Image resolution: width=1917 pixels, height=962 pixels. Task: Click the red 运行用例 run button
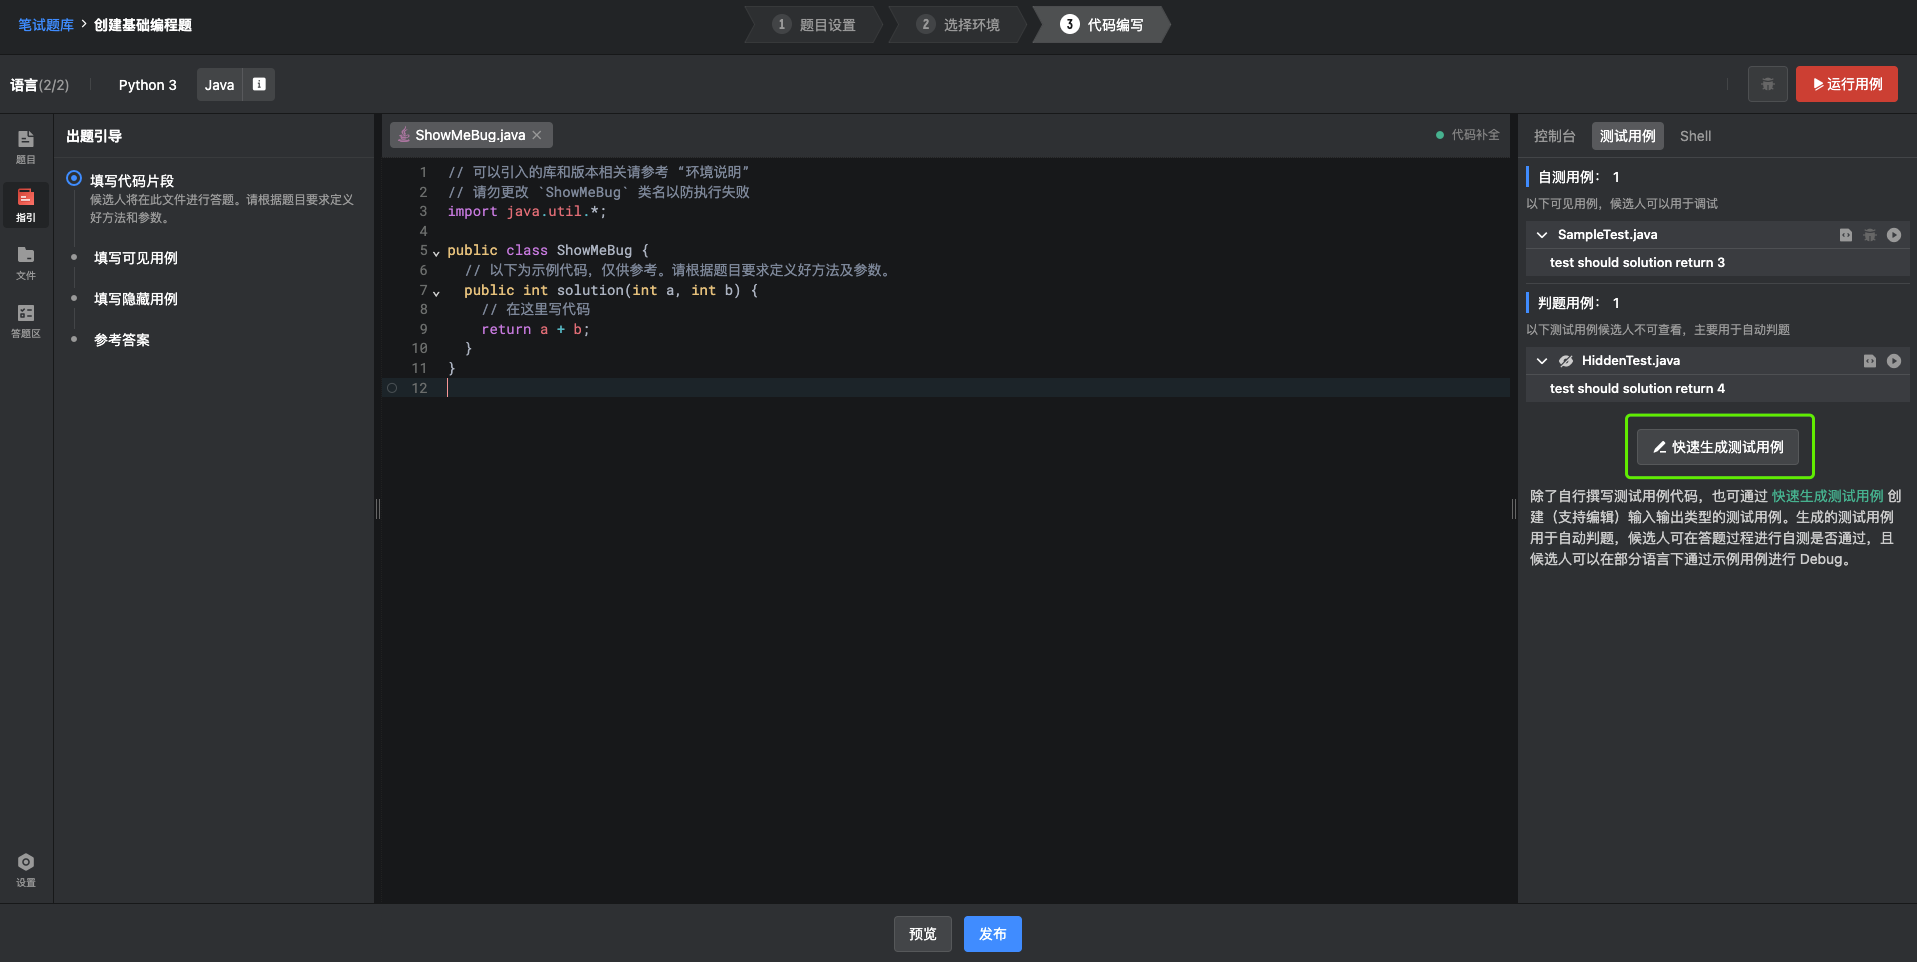click(1846, 84)
